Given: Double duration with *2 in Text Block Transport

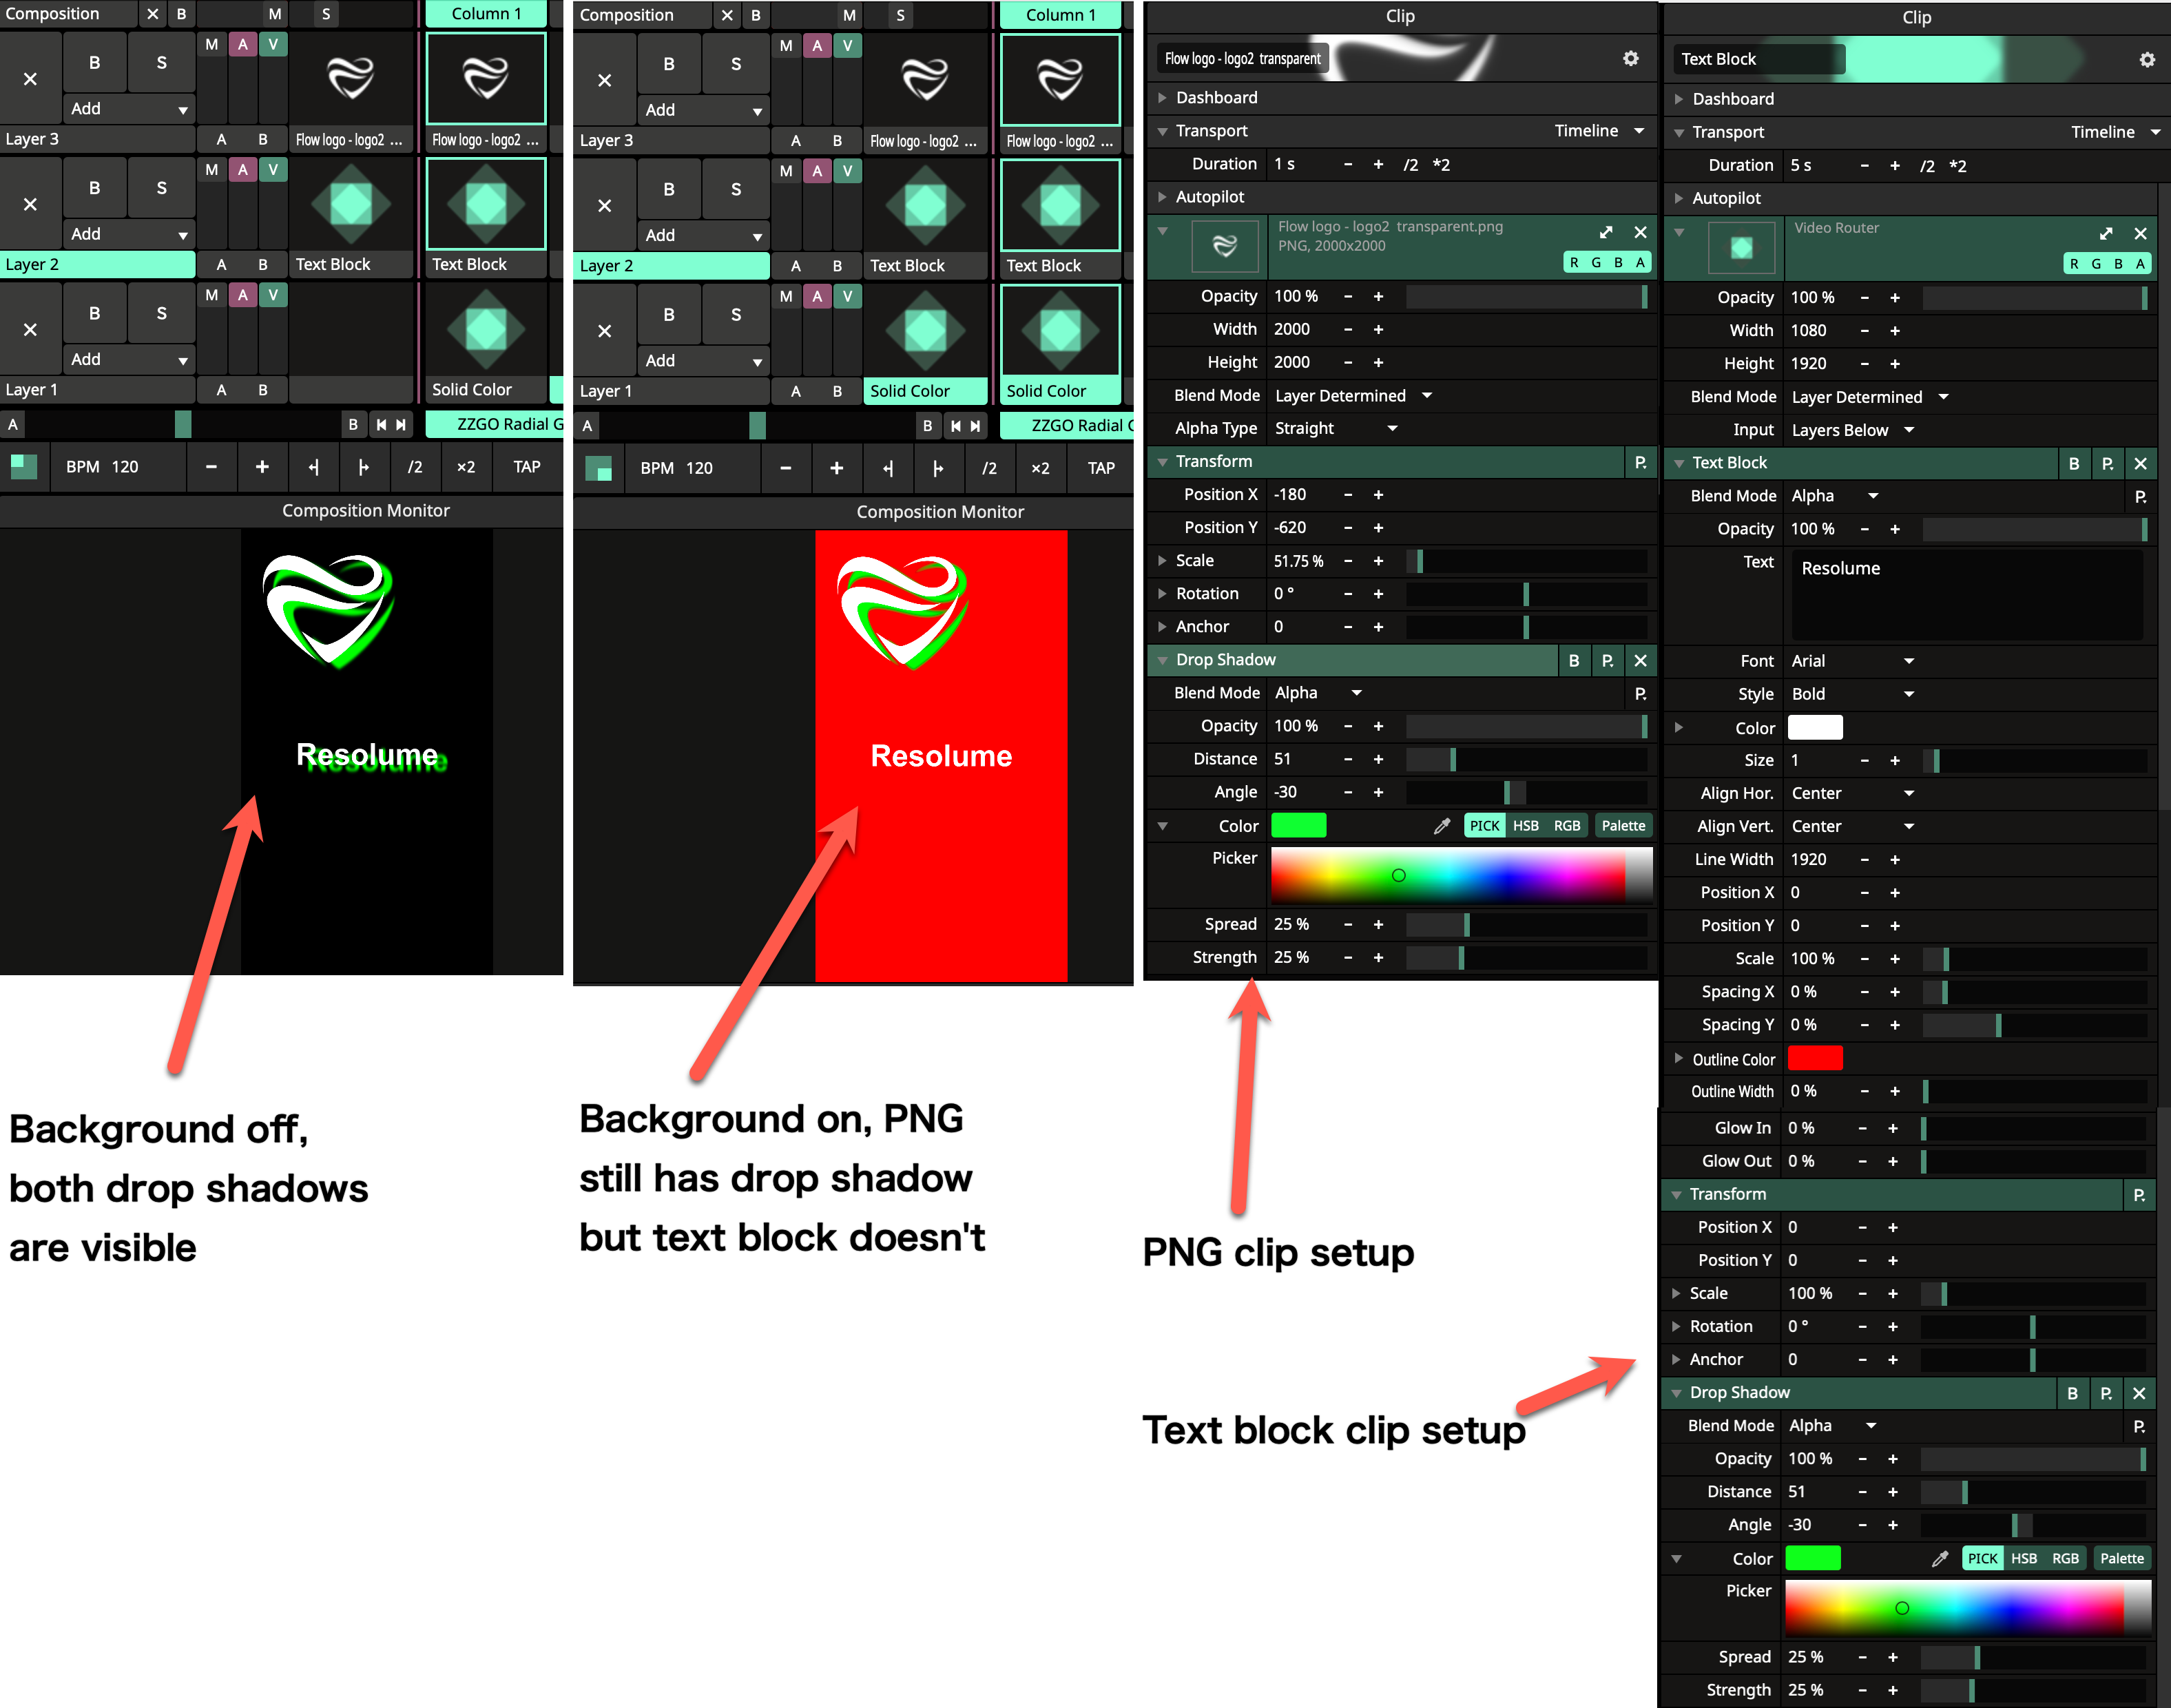Looking at the screenshot, I should click(x=1957, y=166).
